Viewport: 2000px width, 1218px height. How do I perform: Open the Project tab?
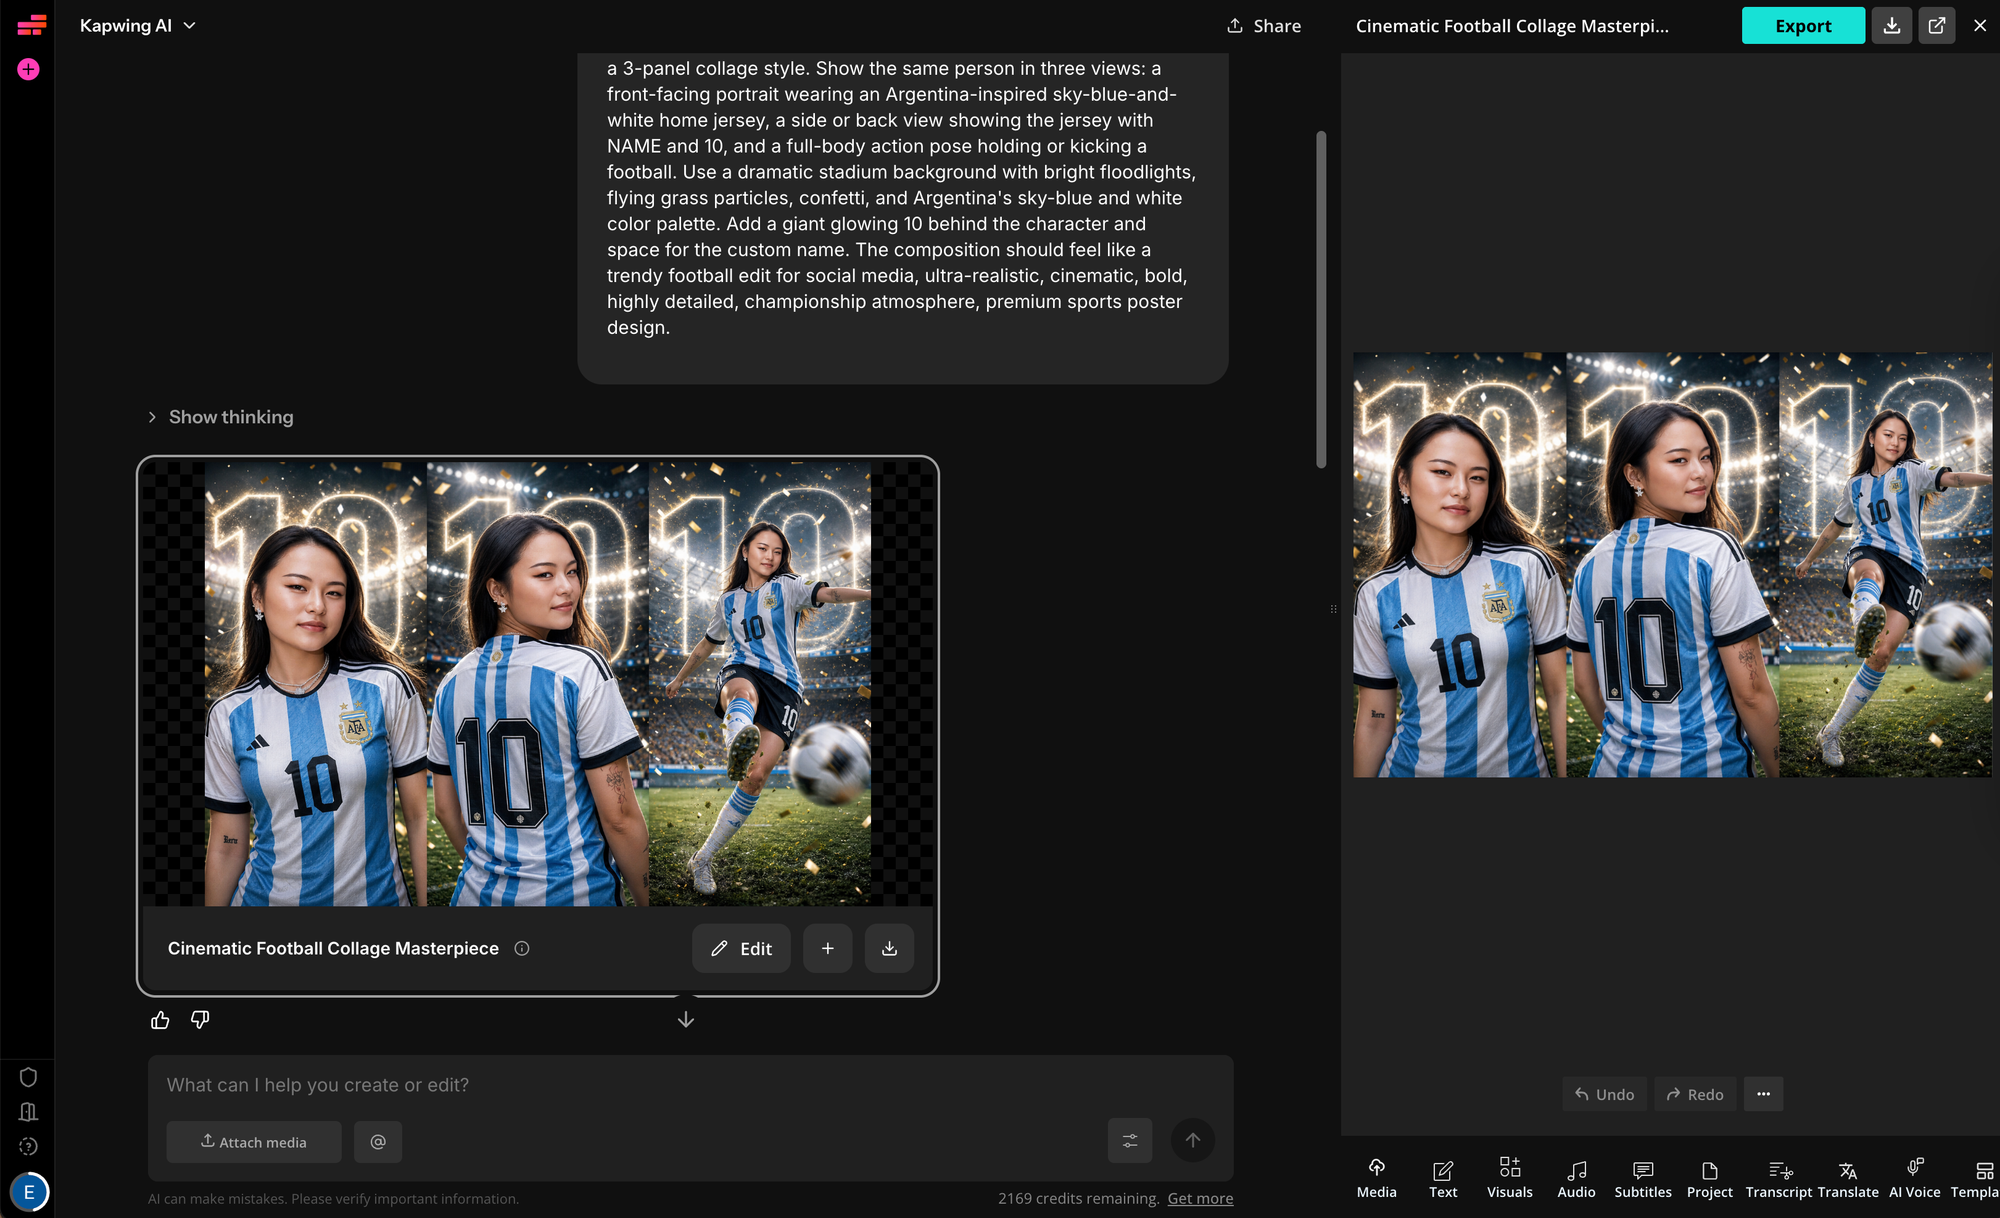1710,1178
